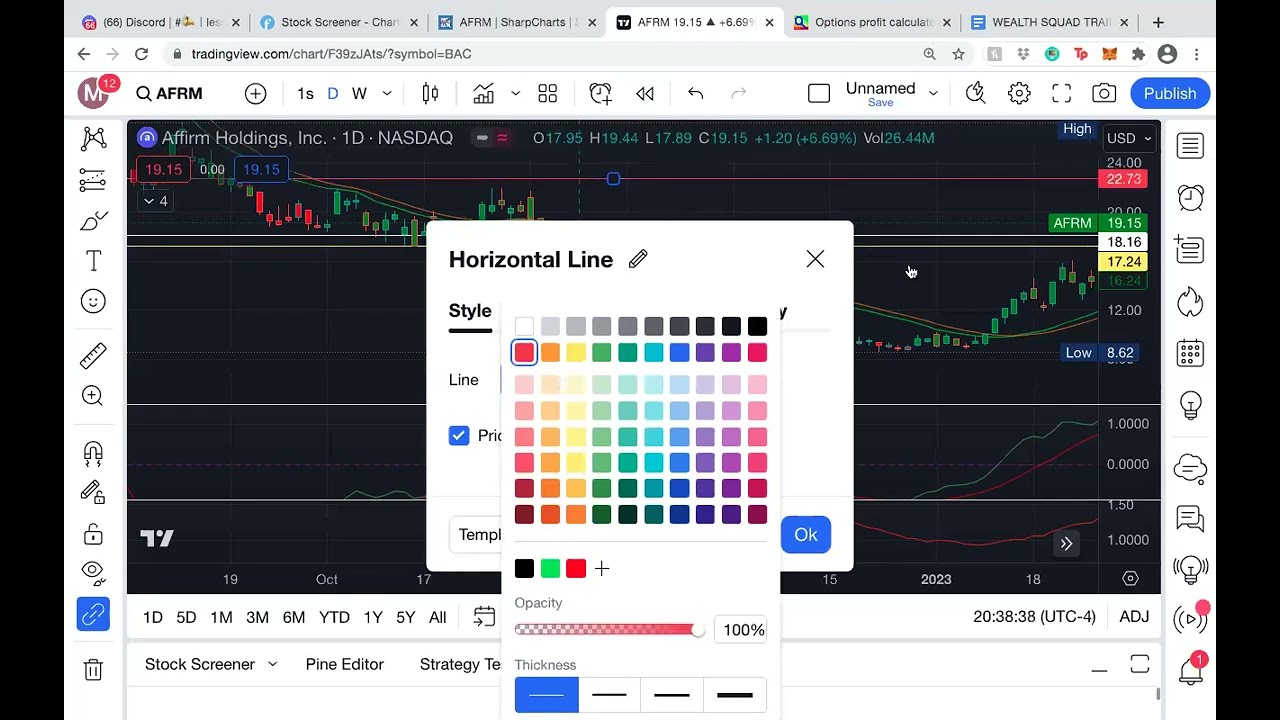Open the Fibonacci pattern tools icon
Viewport: 1280px width, 720px height.
(x=93, y=180)
